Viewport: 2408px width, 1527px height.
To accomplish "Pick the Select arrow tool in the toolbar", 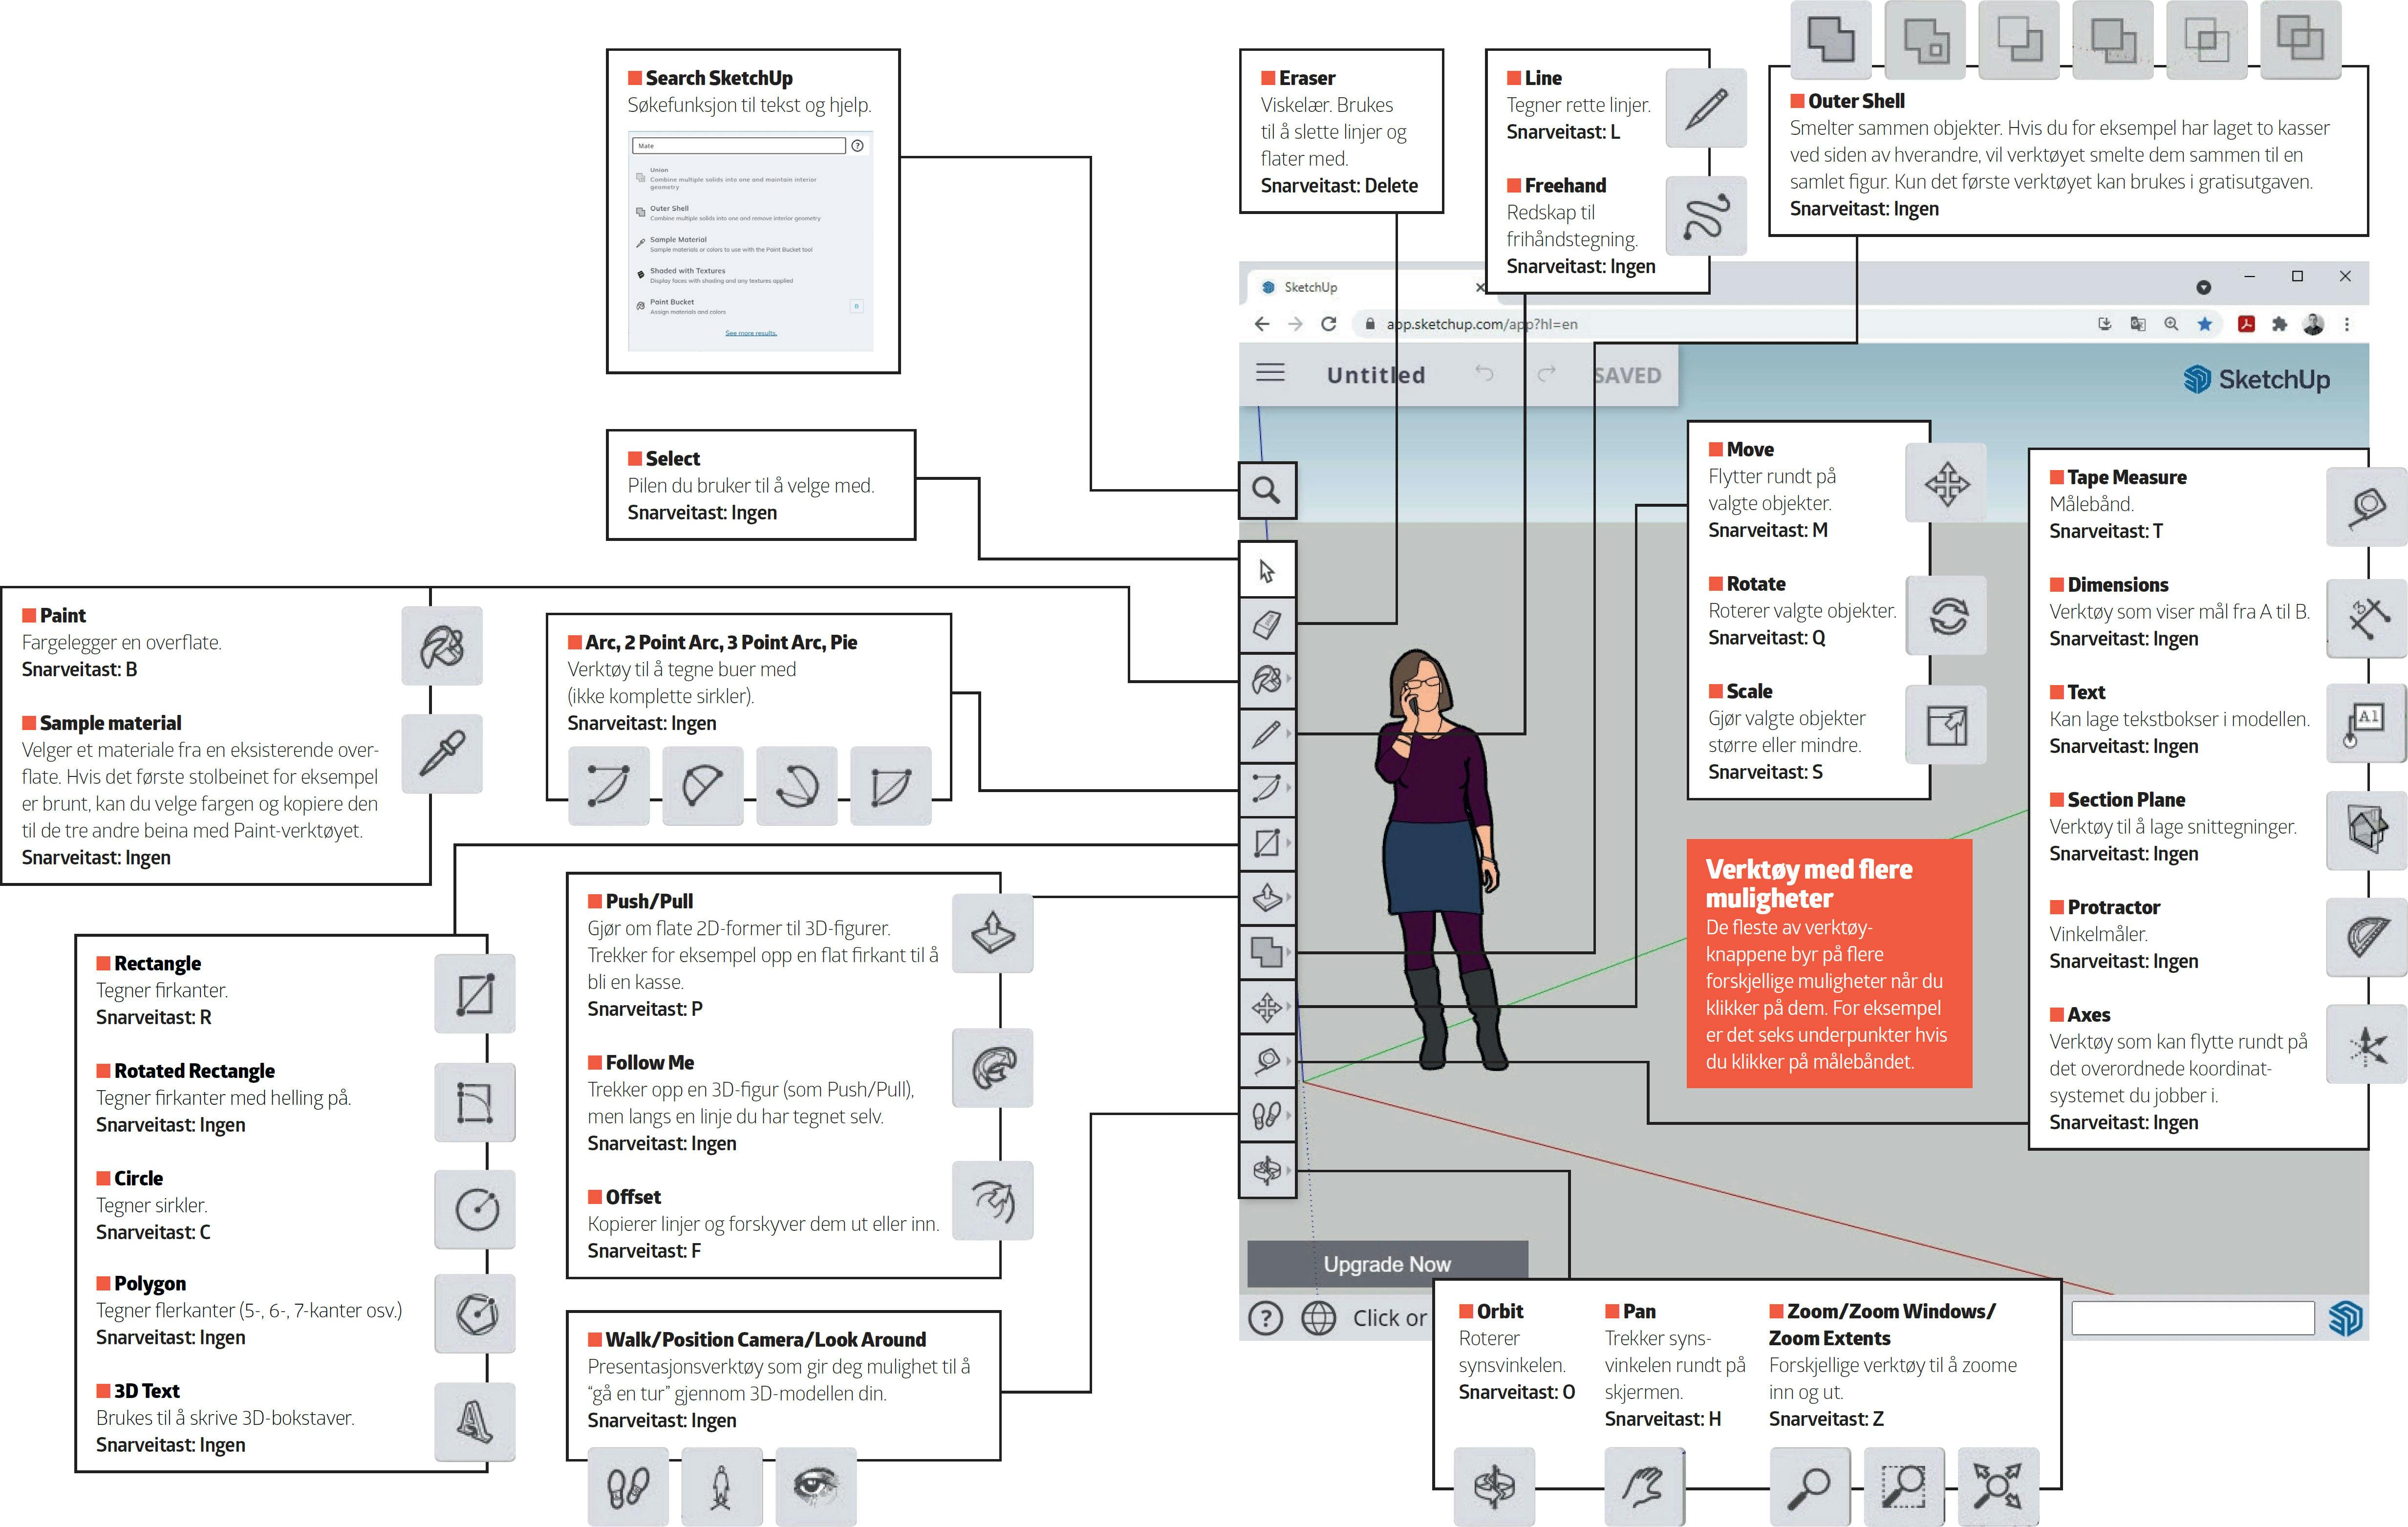I will point(1267,571).
